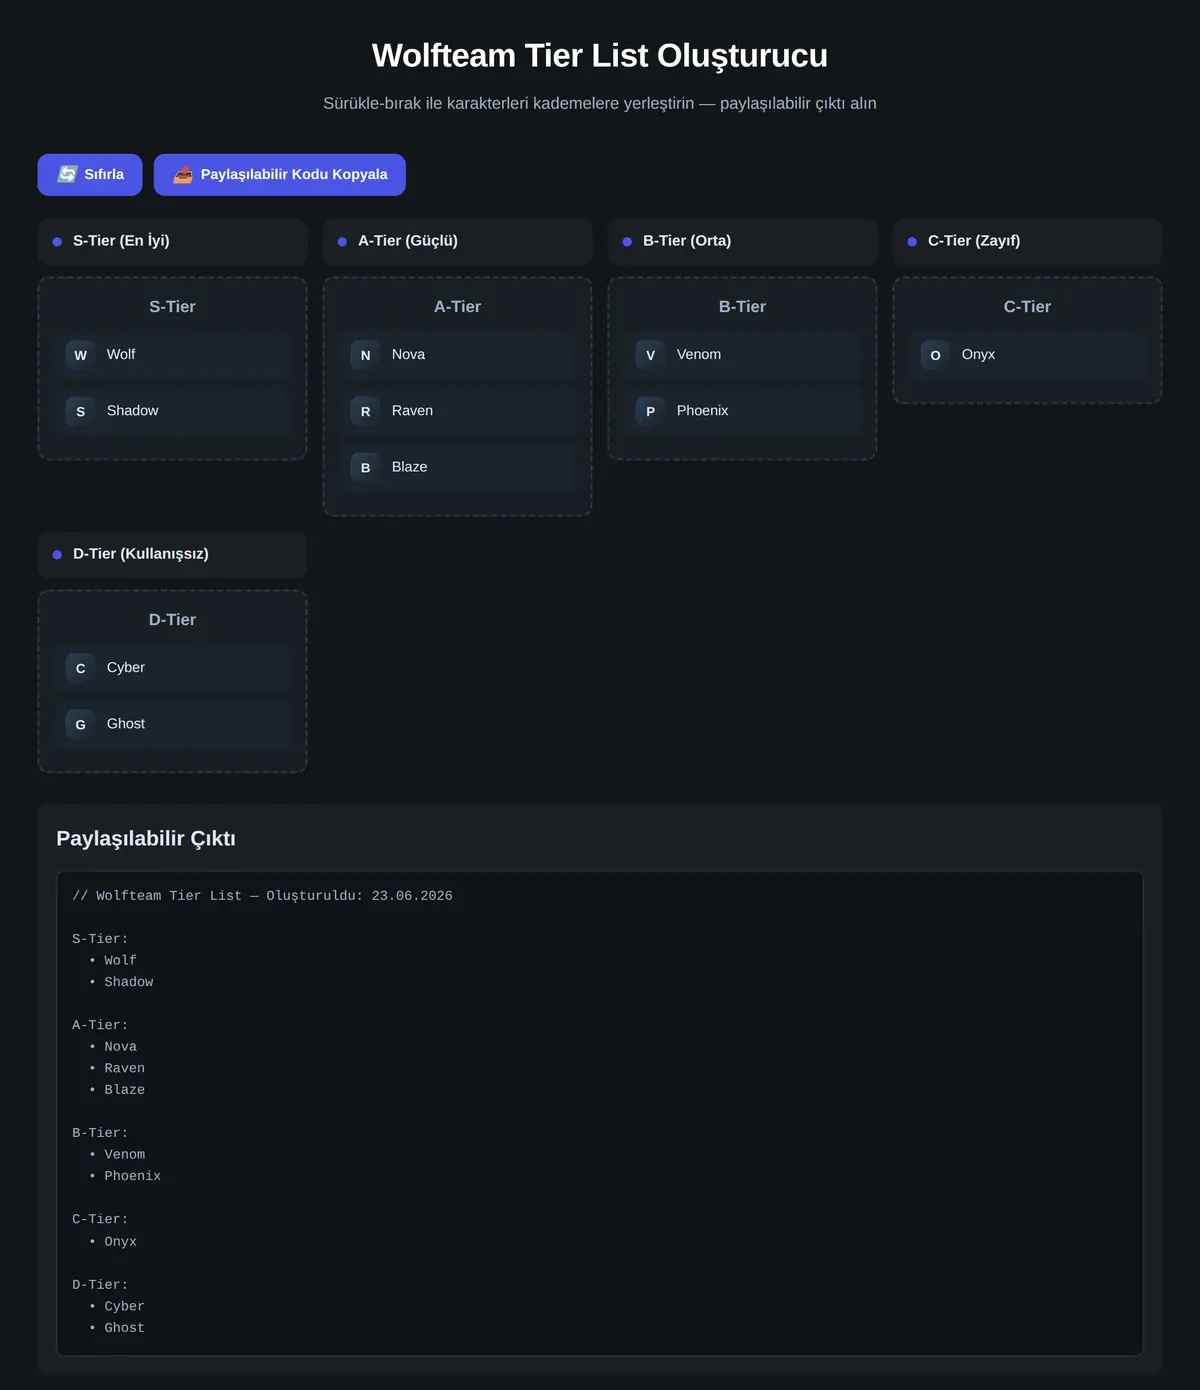Screen dimensions: 1200x1390
Task: Click the blue dot beside C-Tier (Zayıf)
Action: click(912, 242)
